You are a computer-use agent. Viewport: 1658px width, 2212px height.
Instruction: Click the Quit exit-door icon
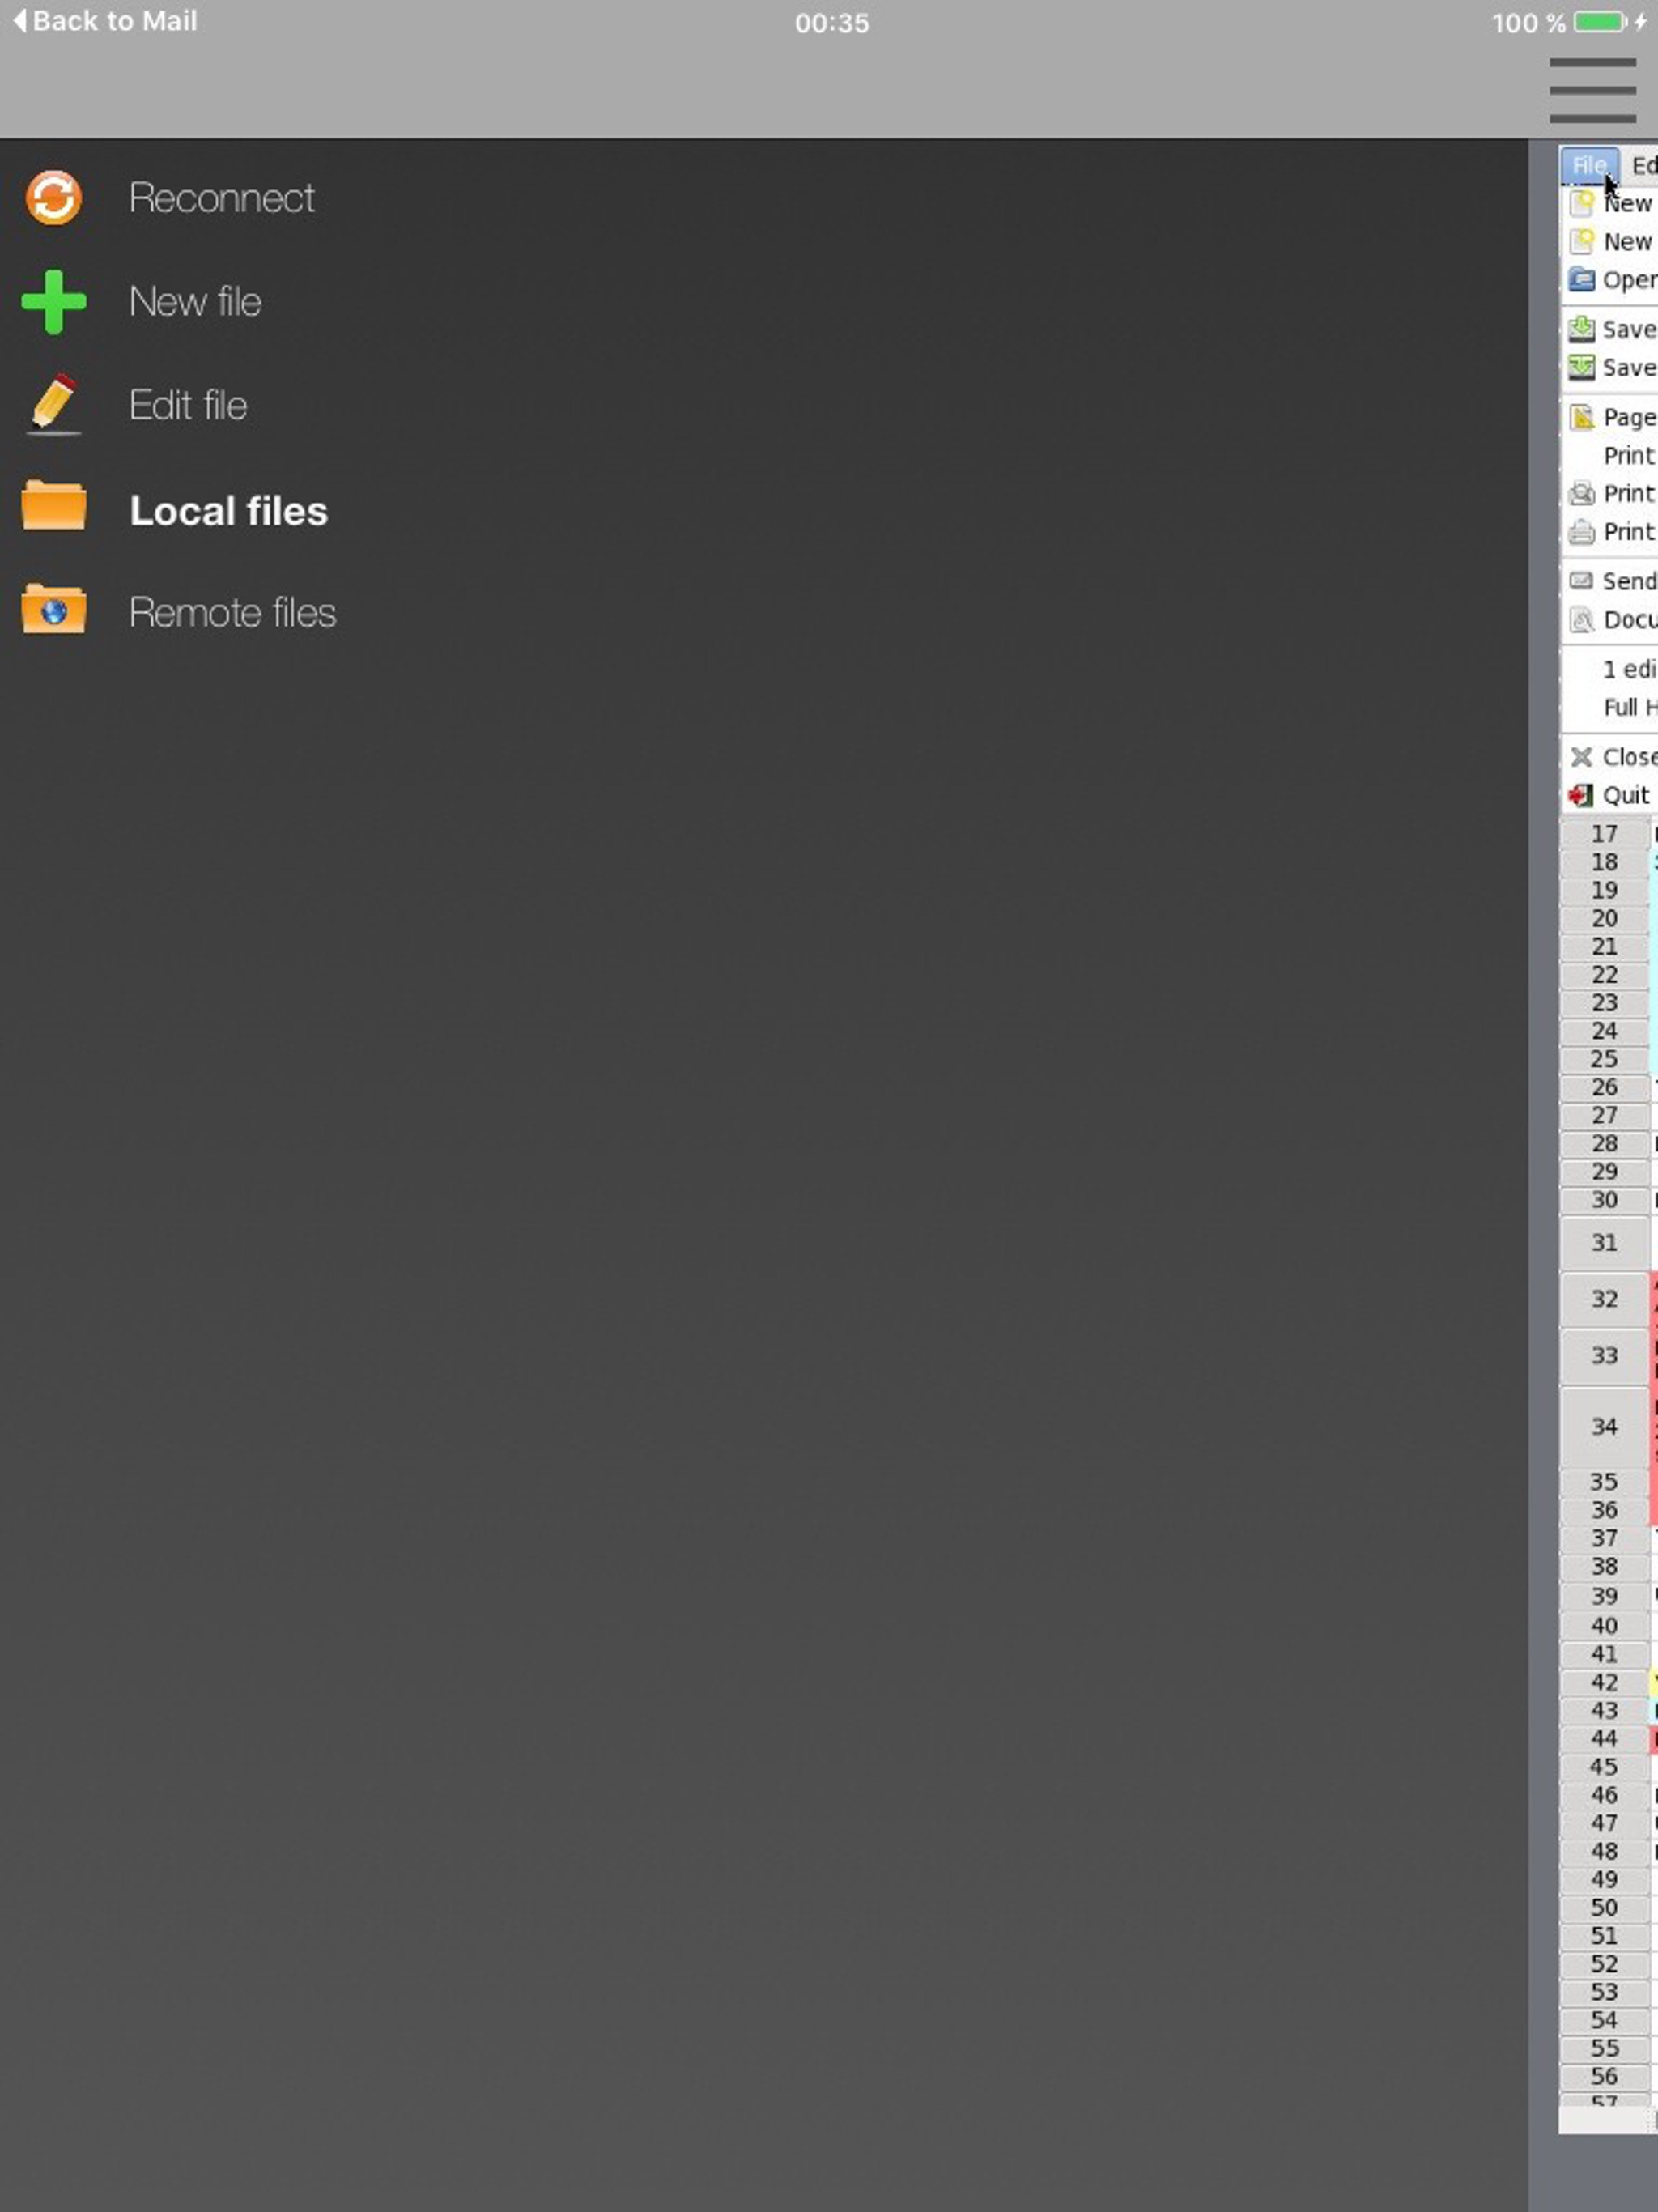1581,796
